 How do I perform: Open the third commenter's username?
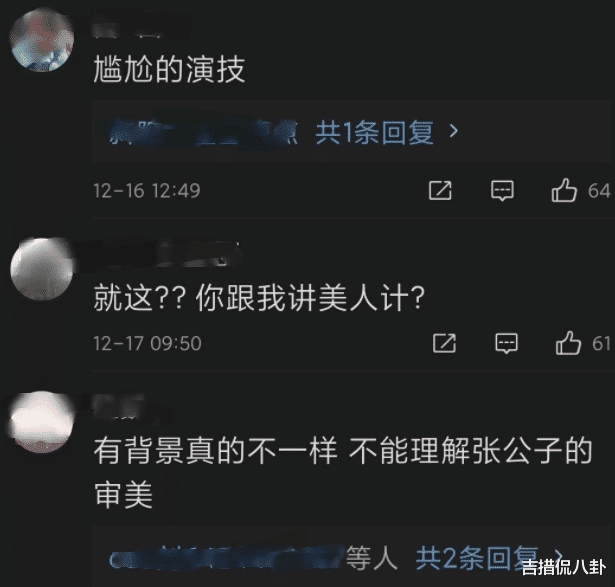[x=120, y=406]
